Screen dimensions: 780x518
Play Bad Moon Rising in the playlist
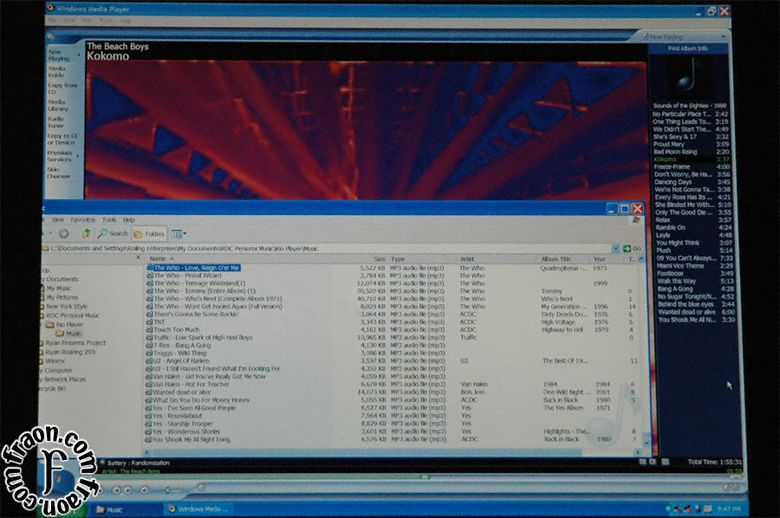click(690, 152)
